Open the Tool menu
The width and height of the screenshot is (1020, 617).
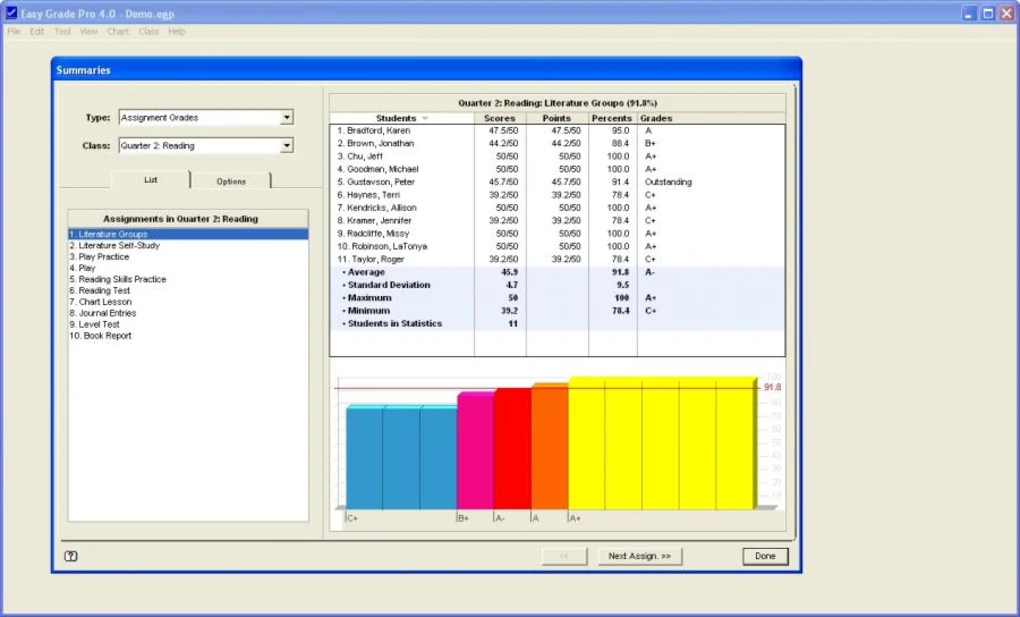point(62,31)
